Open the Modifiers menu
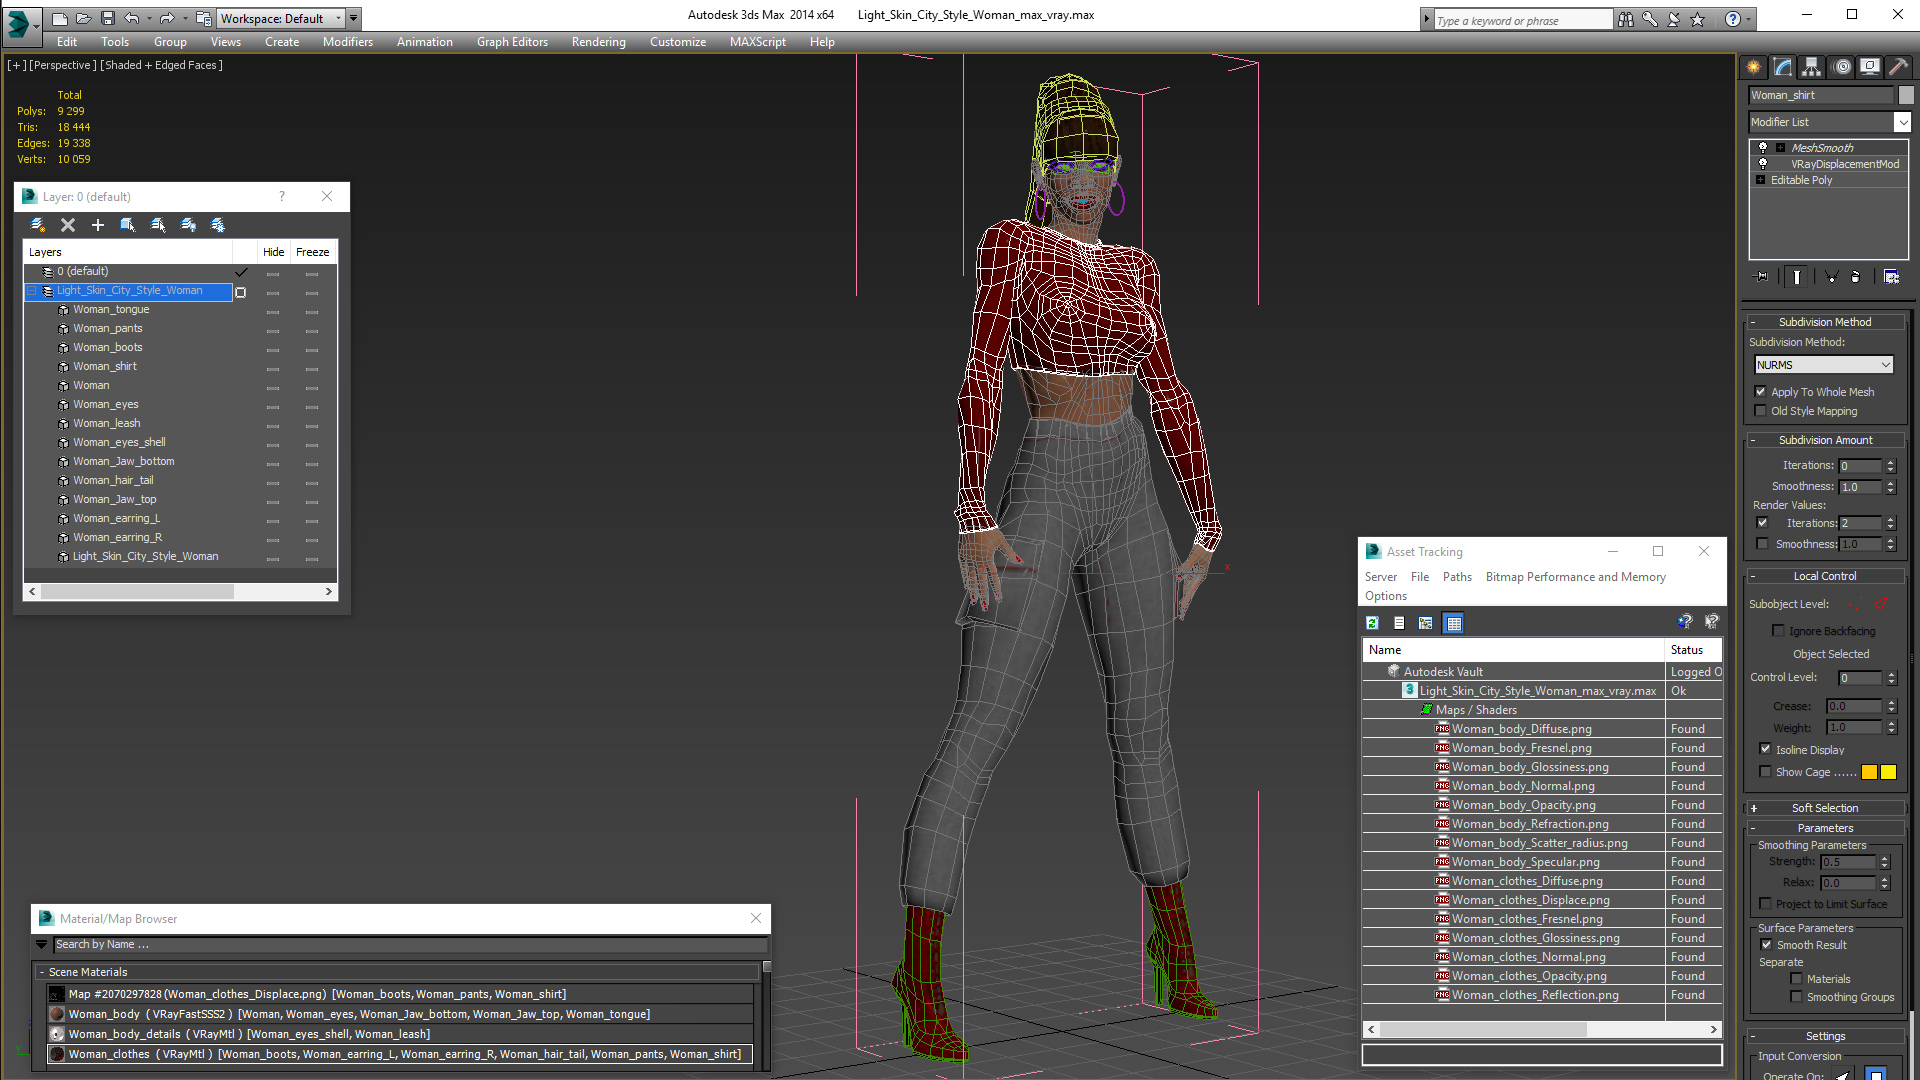The width and height of the screenshot is (1920, 1080). click(x=347, y=42)
